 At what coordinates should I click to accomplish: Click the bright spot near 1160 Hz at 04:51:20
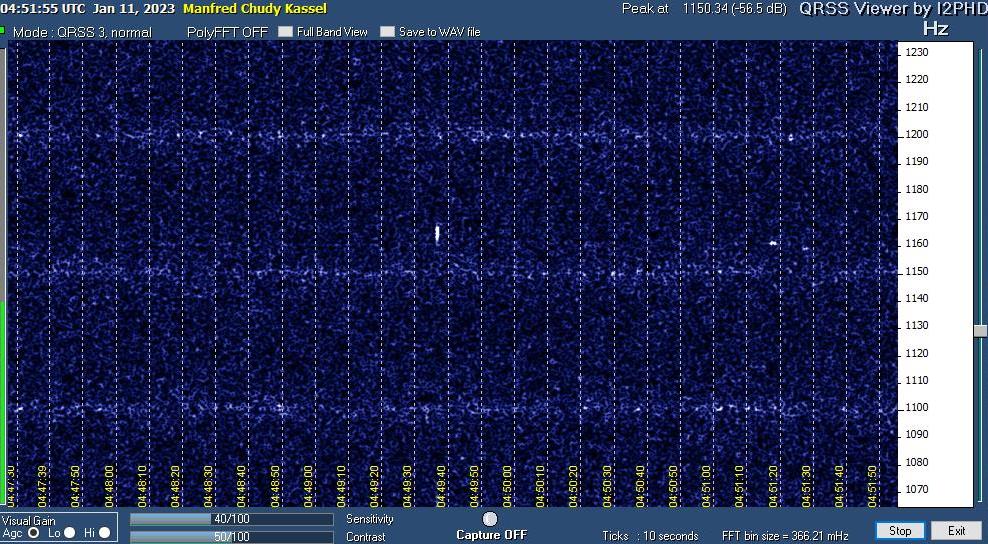tap(773, 243)
